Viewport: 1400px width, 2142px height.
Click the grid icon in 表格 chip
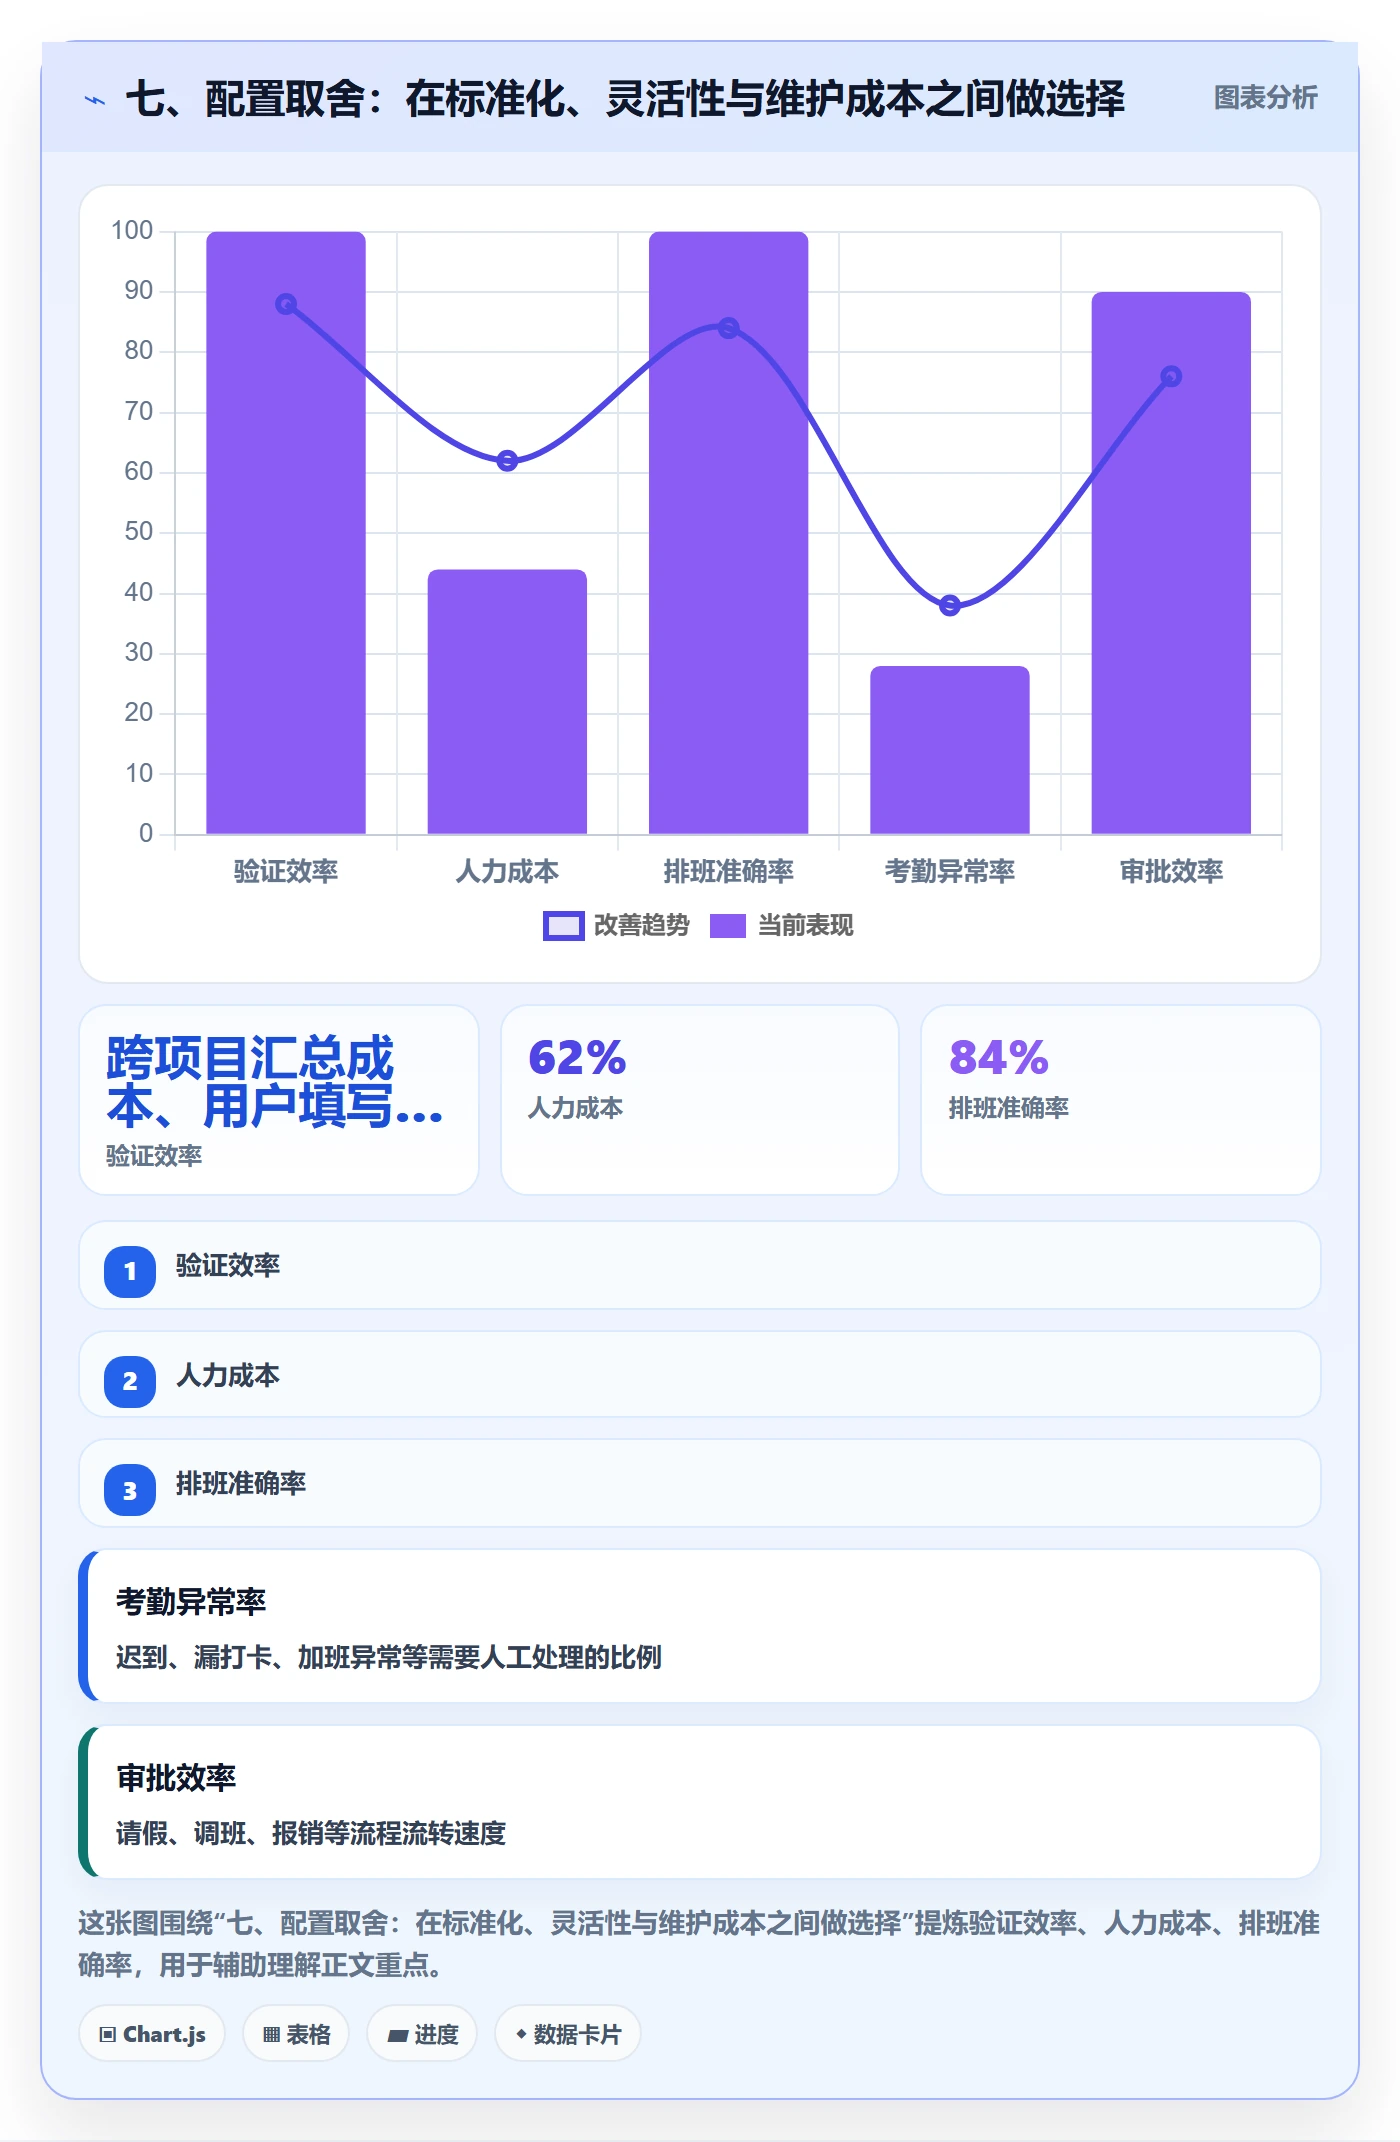[271, 2035]
